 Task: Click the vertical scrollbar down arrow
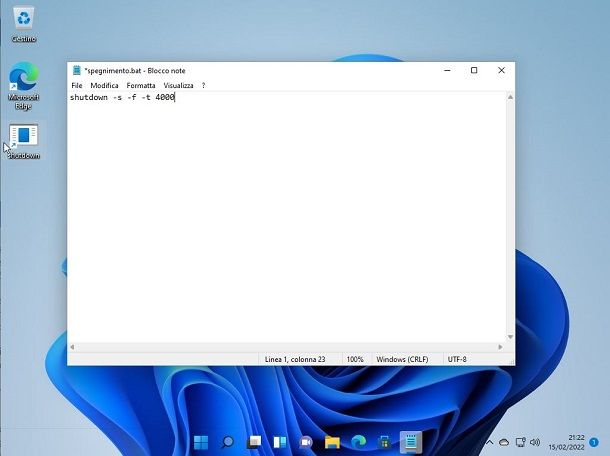pos(510,337)
